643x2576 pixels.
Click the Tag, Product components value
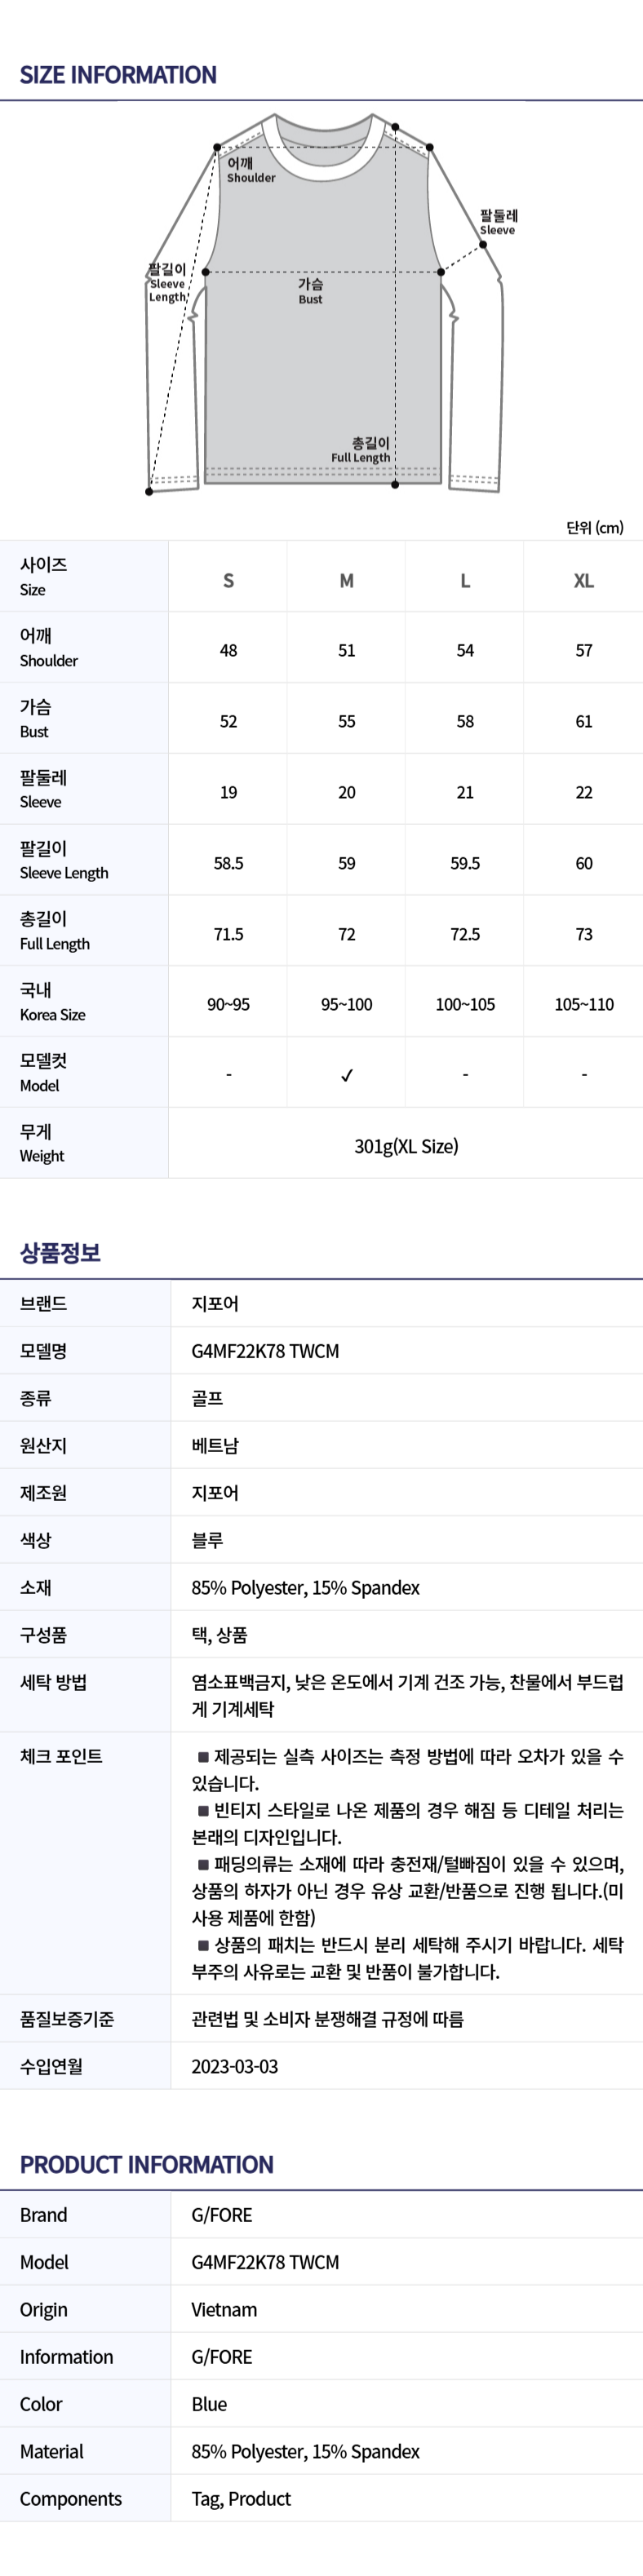tap(241, 2498)
